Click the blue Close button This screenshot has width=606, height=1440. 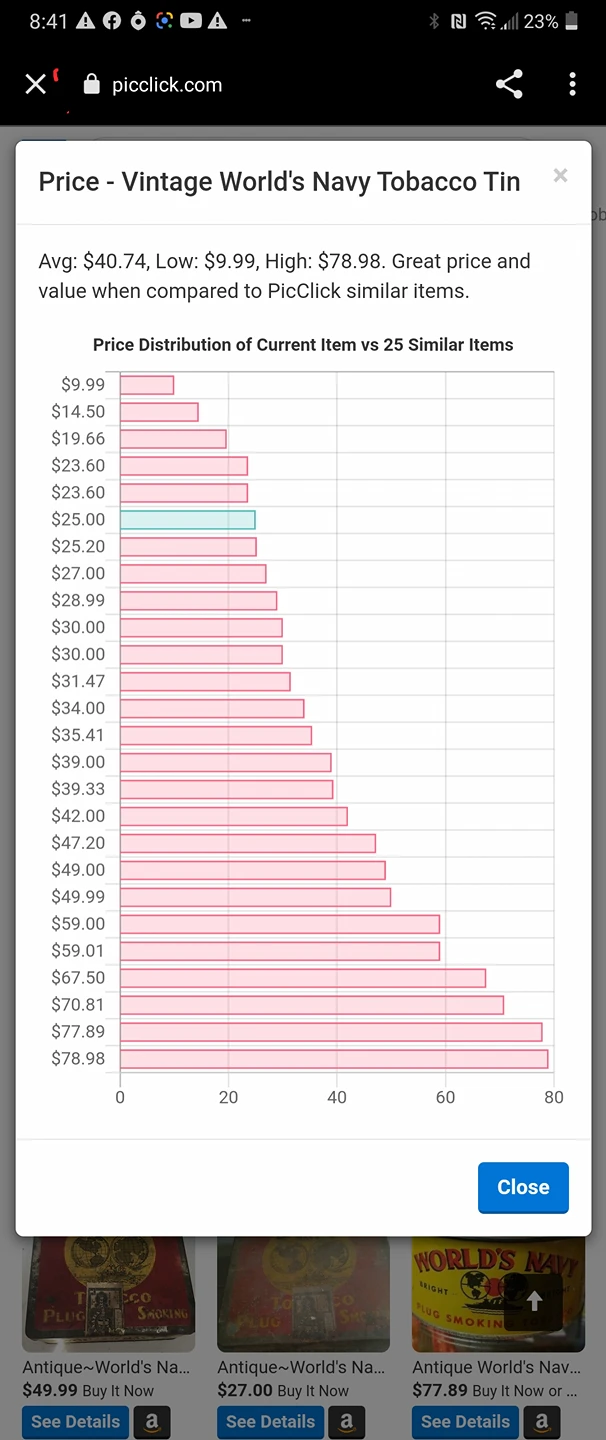523,1187
